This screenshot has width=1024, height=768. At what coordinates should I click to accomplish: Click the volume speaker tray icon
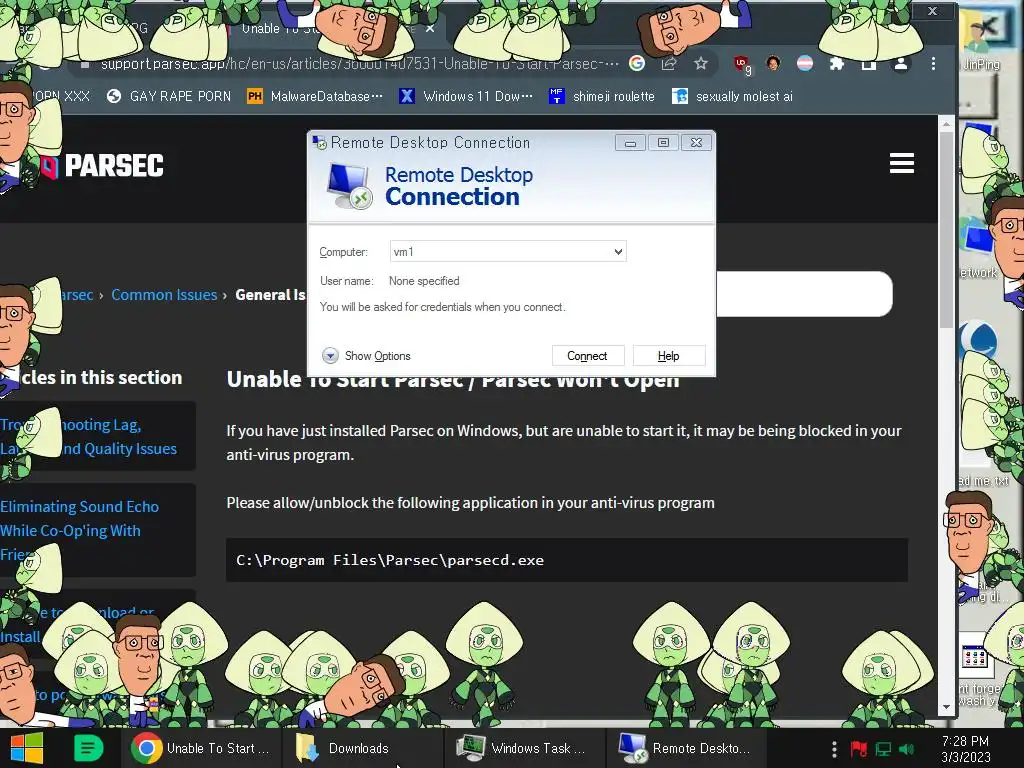[906, 749]
